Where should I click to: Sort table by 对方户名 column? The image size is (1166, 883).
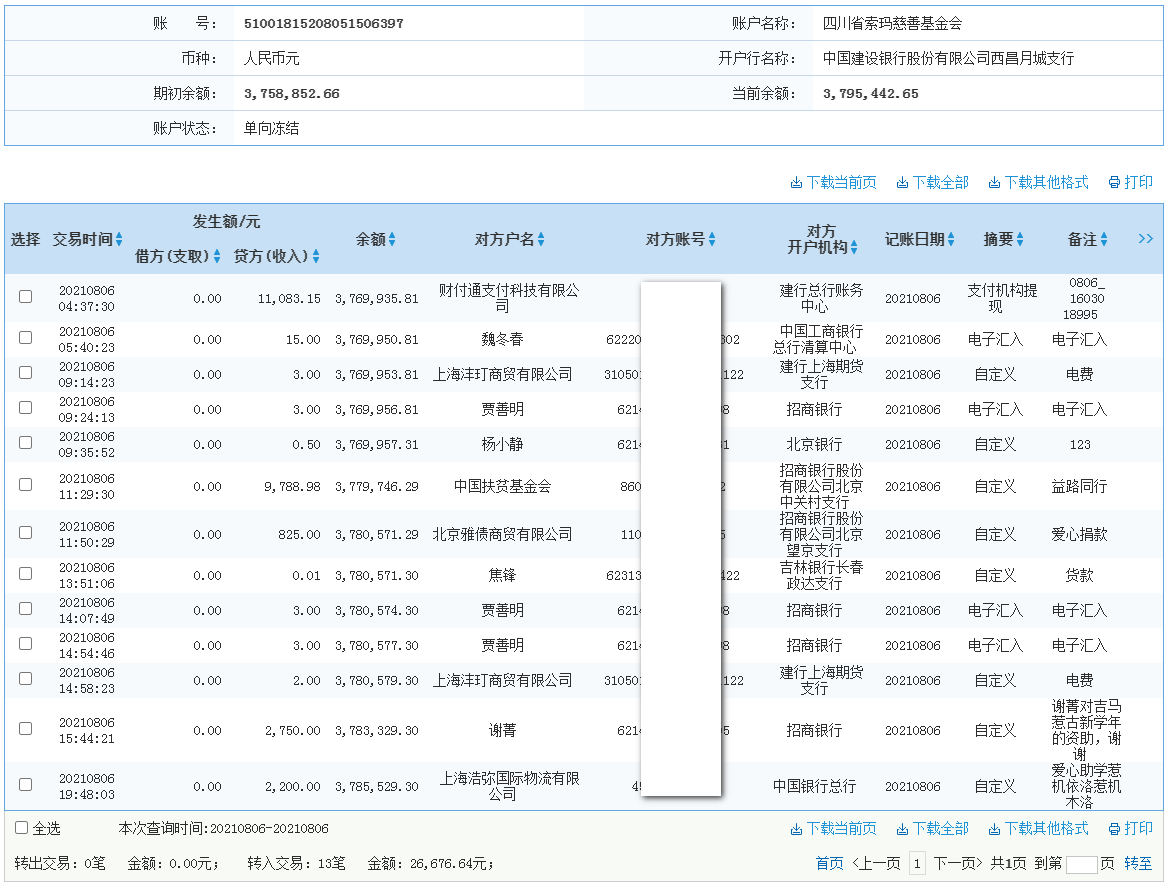point(541,240)
